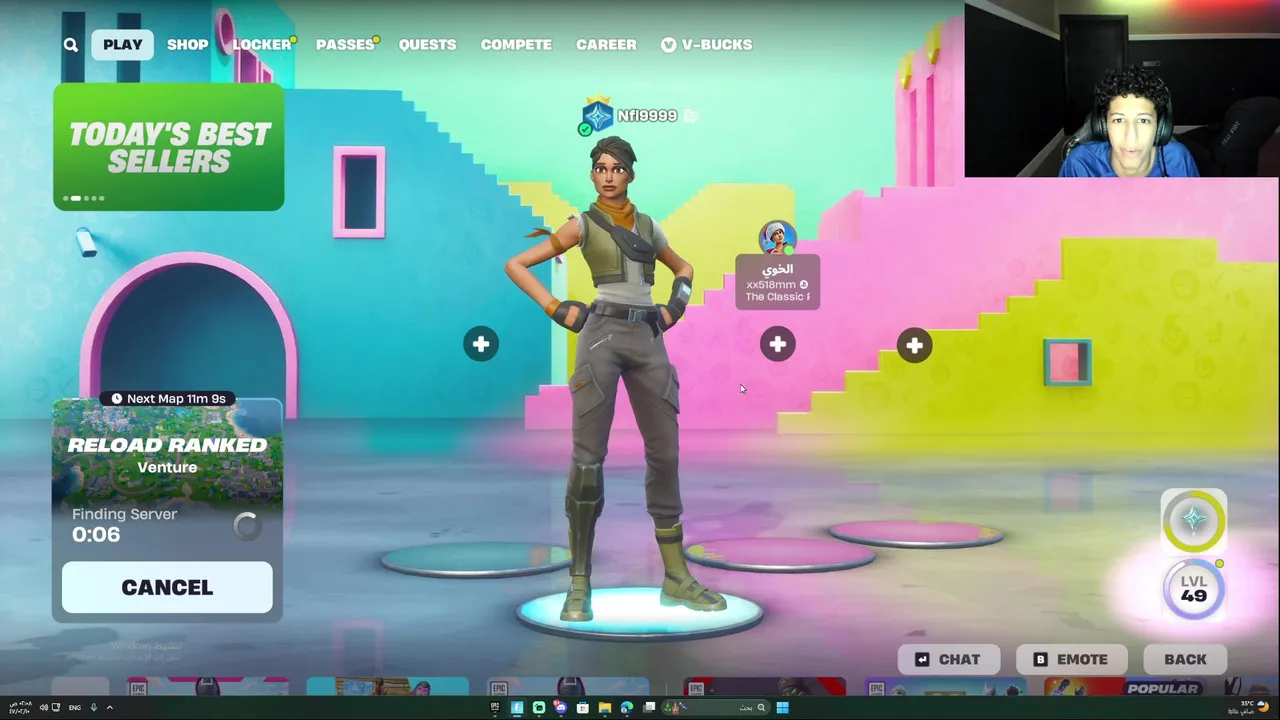
Task: Open the avatar above the party member card
Action: click(777, 239)
